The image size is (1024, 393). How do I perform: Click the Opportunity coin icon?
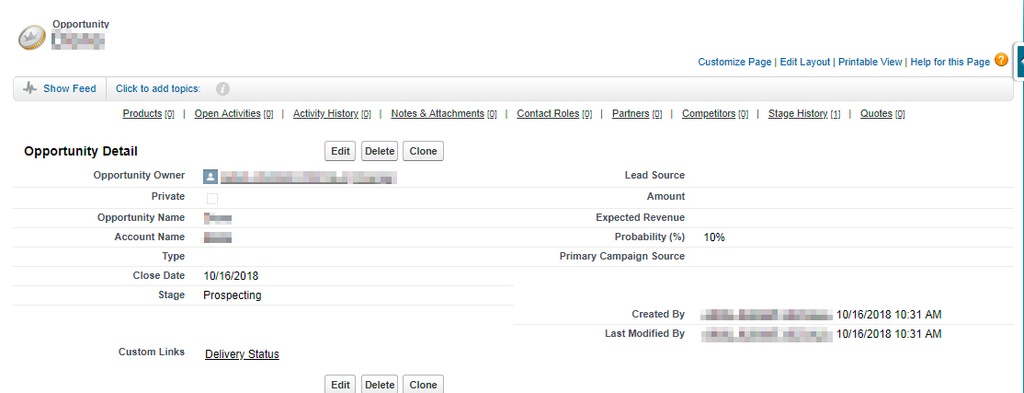pos(32,38)
